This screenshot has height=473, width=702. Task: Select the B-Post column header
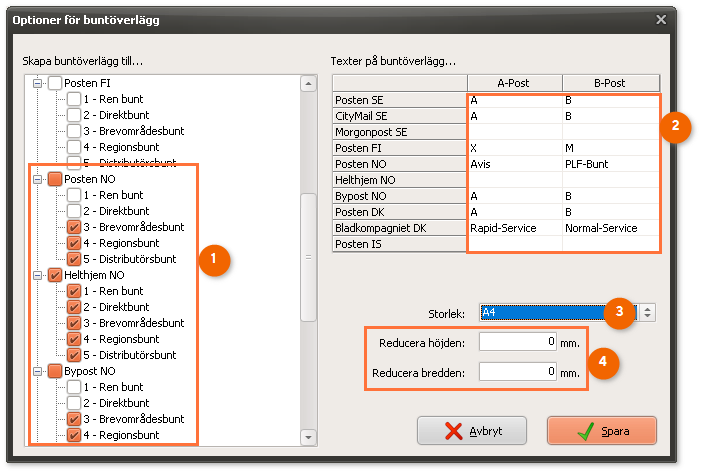tap(610, 83)
